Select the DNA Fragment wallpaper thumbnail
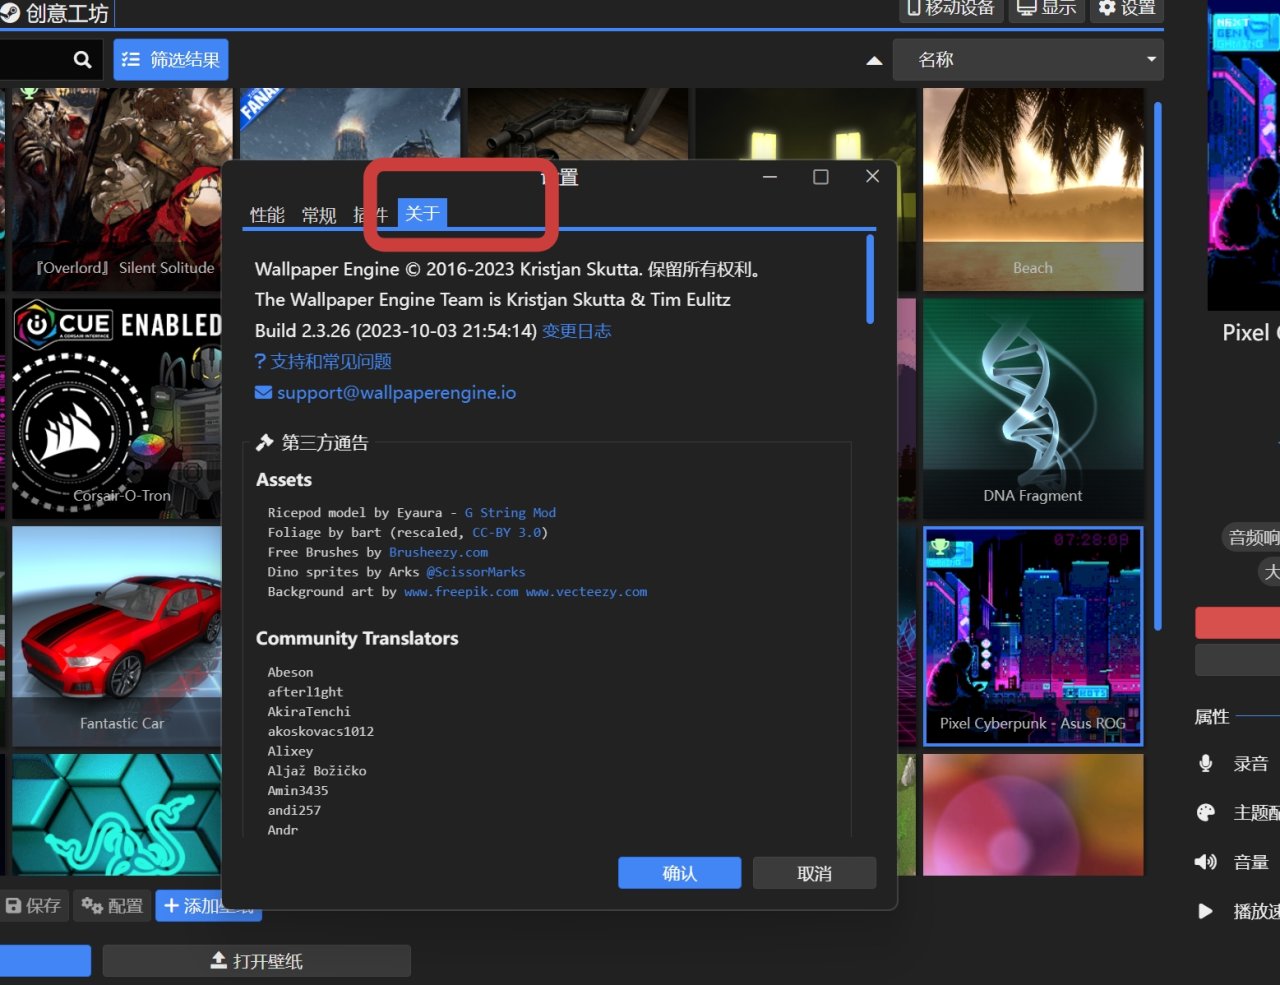 [x=1033, y=407]
